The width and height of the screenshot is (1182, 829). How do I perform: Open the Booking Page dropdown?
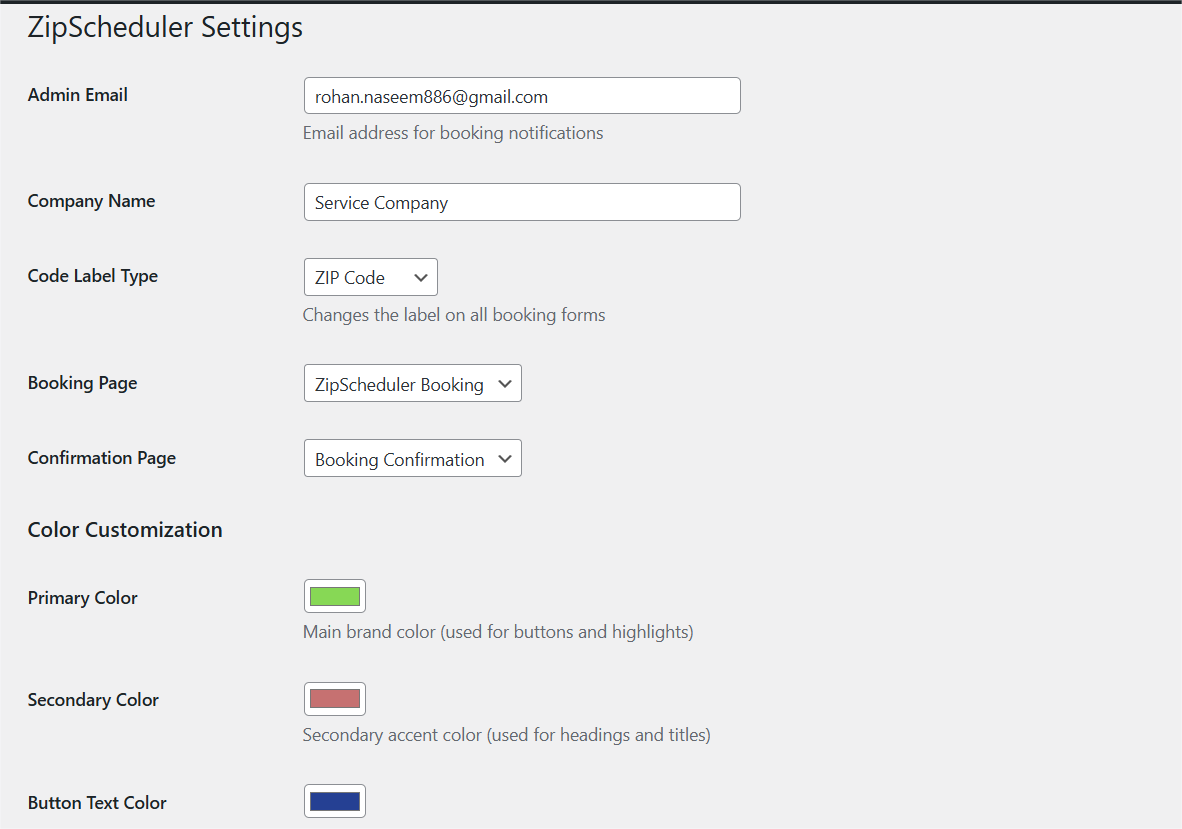(x=412, y=383)
